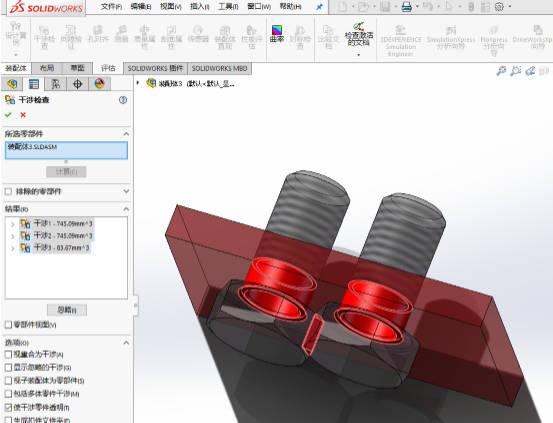Open the DimXpertManager crosshair tab
This screenshot has height=423, width=553.
[x=77, y=84]
